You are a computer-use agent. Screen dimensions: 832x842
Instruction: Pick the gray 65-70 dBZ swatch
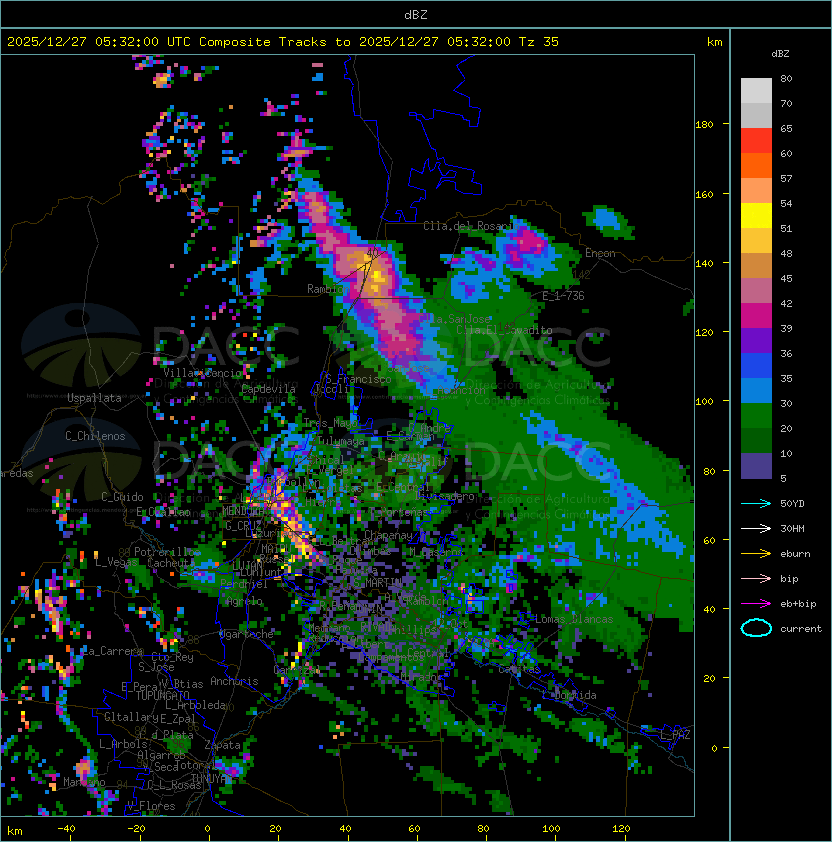[756, 115]
